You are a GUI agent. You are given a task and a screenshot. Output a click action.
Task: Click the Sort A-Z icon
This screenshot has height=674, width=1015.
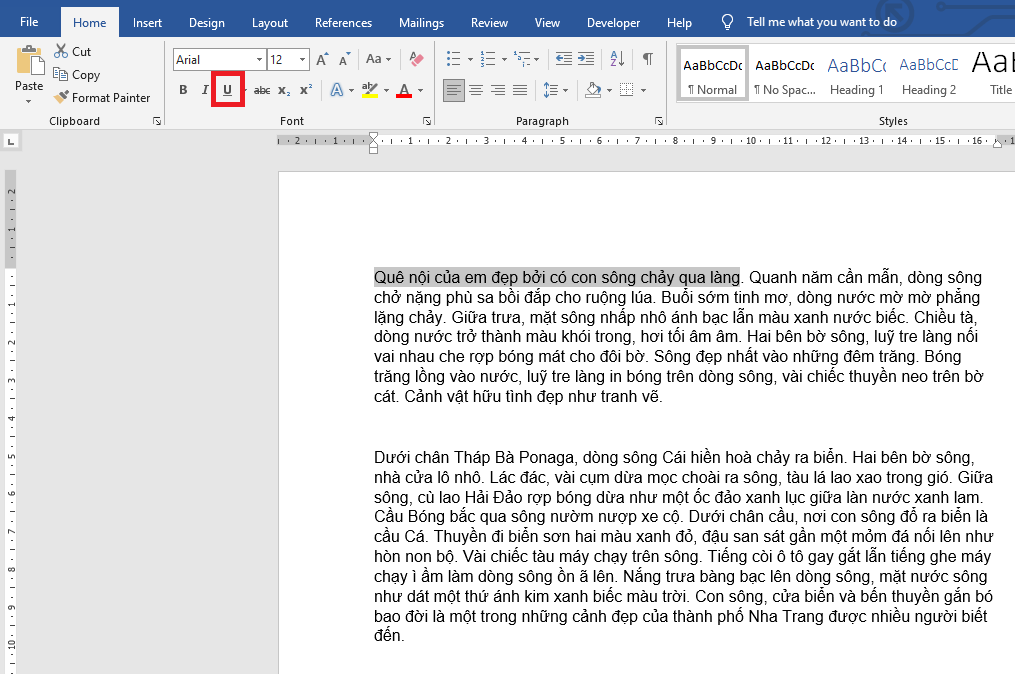click(x=617, y=60)
